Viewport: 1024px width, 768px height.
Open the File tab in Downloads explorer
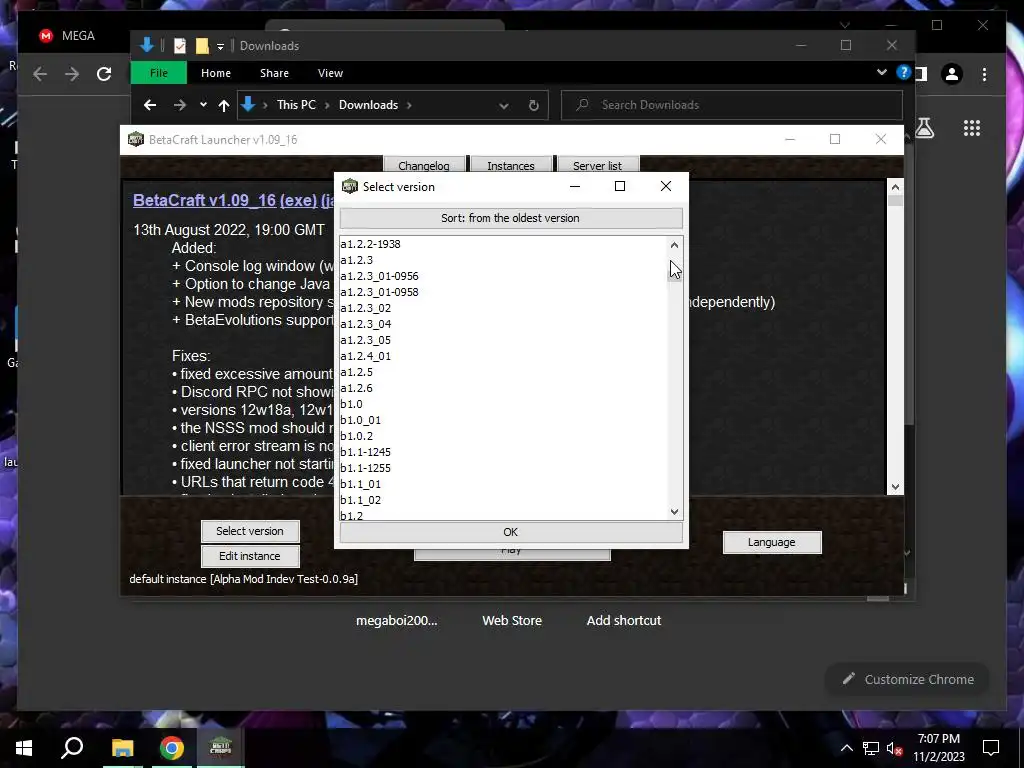click(159, 73)
